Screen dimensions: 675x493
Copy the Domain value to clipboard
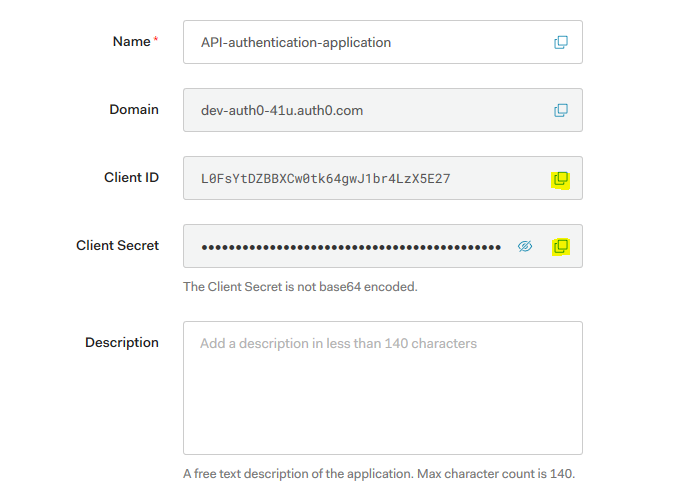point(561,110)
